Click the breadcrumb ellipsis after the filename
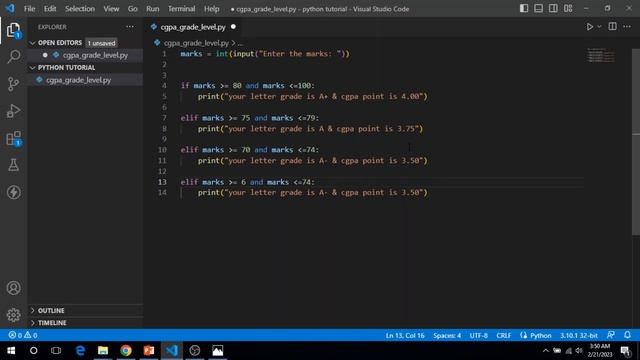The height and width of the screenshot is (360, 640). click(240, 43)
